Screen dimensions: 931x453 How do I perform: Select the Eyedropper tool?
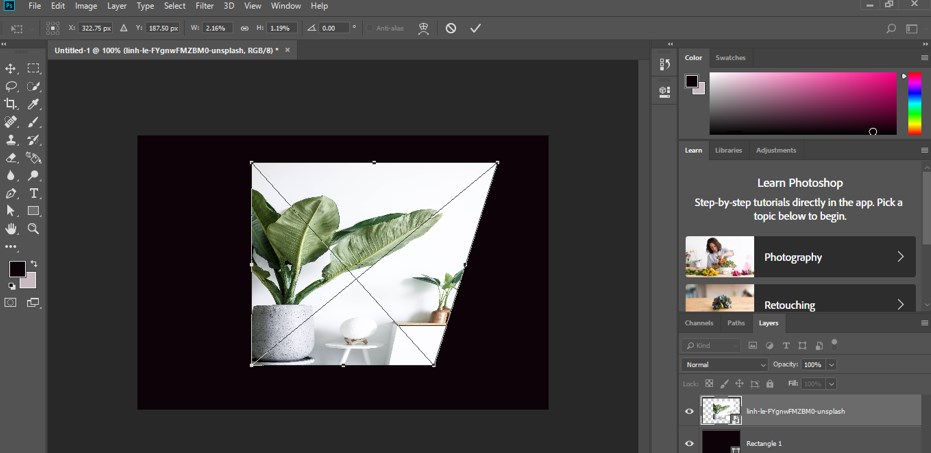(x=33, y=104)
